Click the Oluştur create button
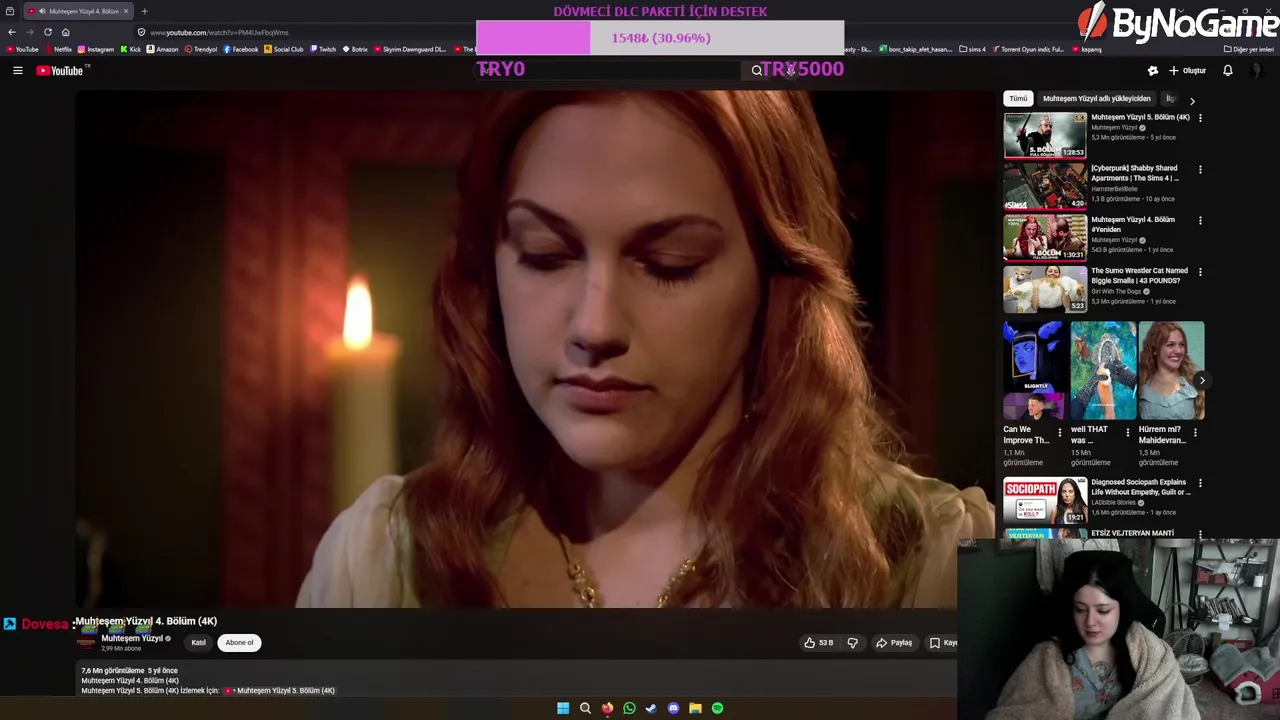1280x720 pixels. (1187, 70)
